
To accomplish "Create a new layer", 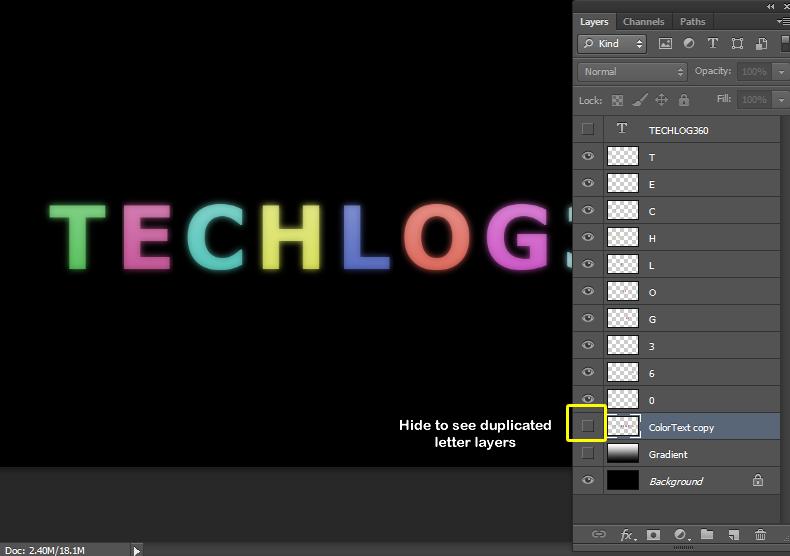I will pyautogui.click(x=734, y=535).
